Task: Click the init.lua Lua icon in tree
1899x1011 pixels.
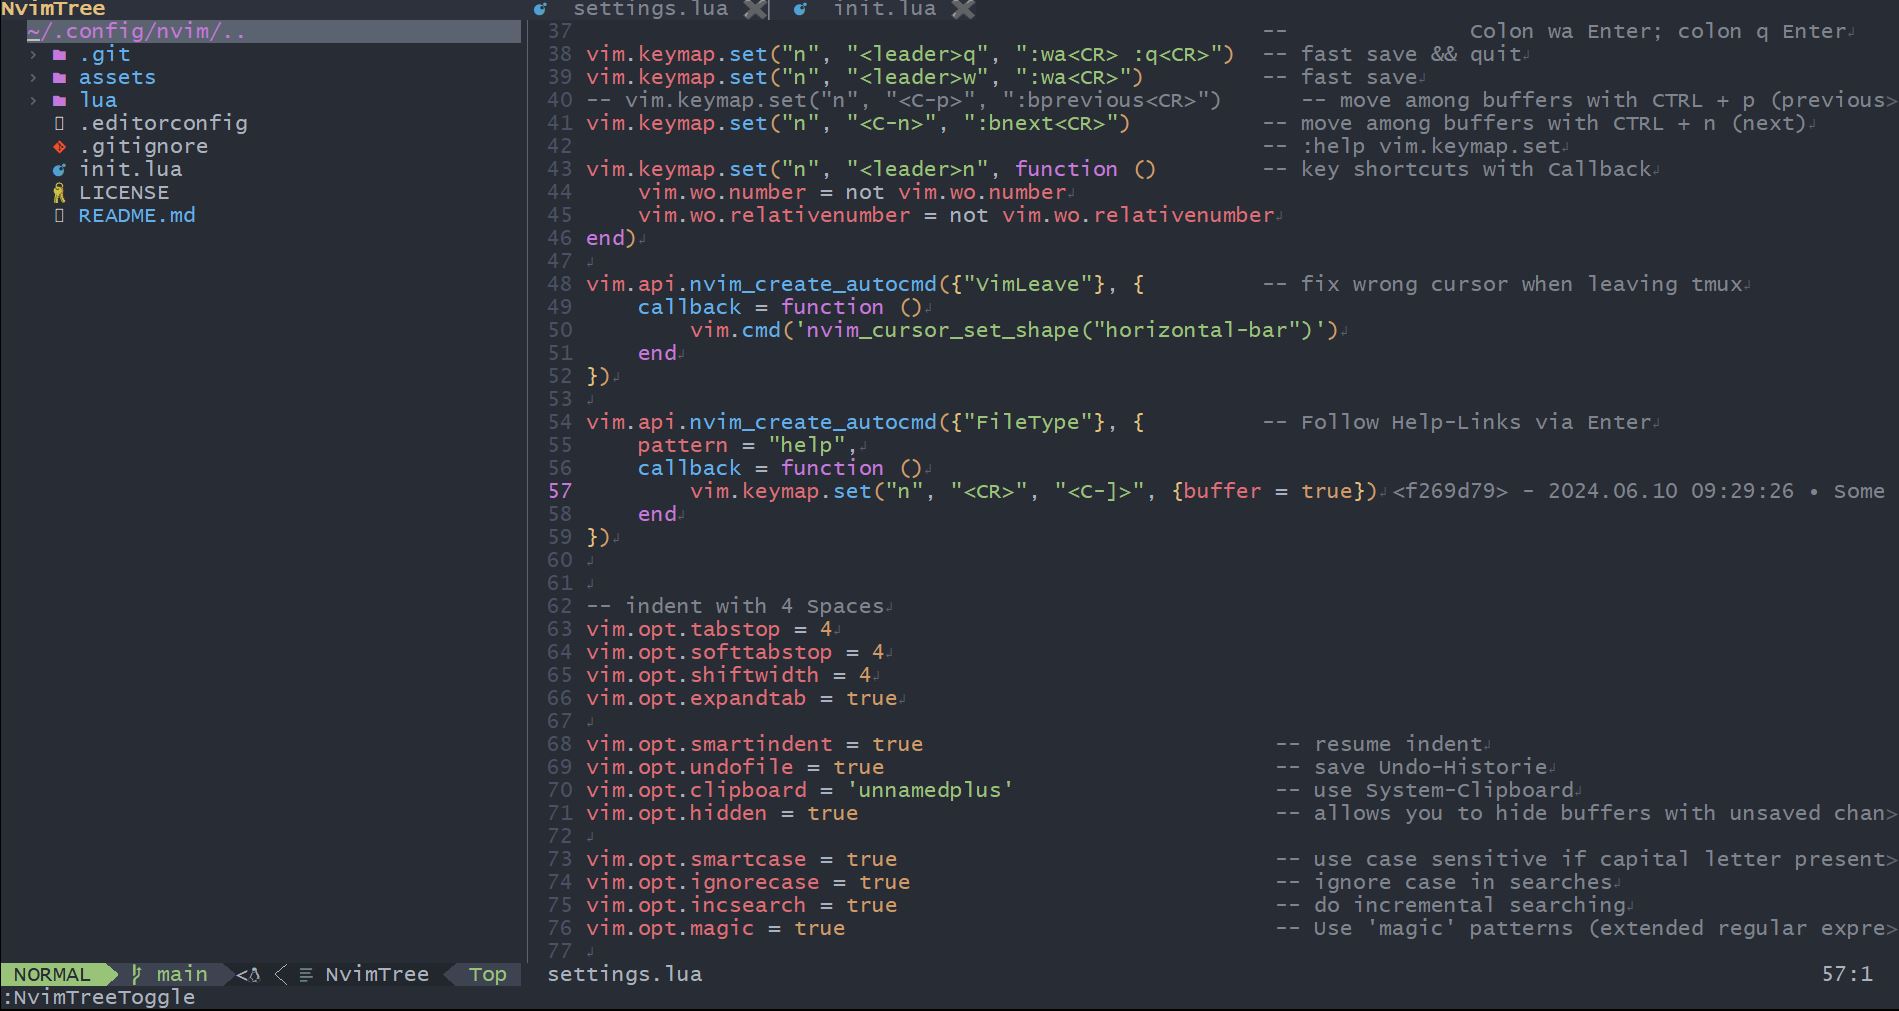Action: click(x=59, y=170)
